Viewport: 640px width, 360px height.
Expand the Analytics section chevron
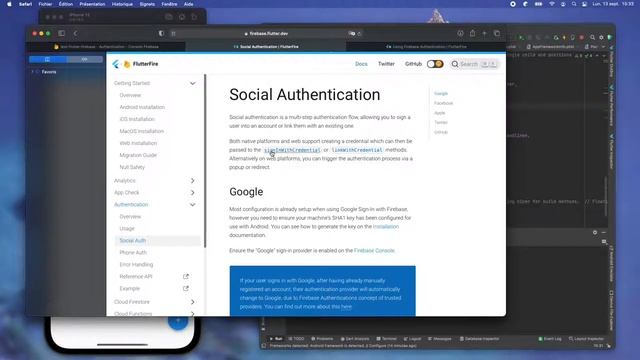192,180
